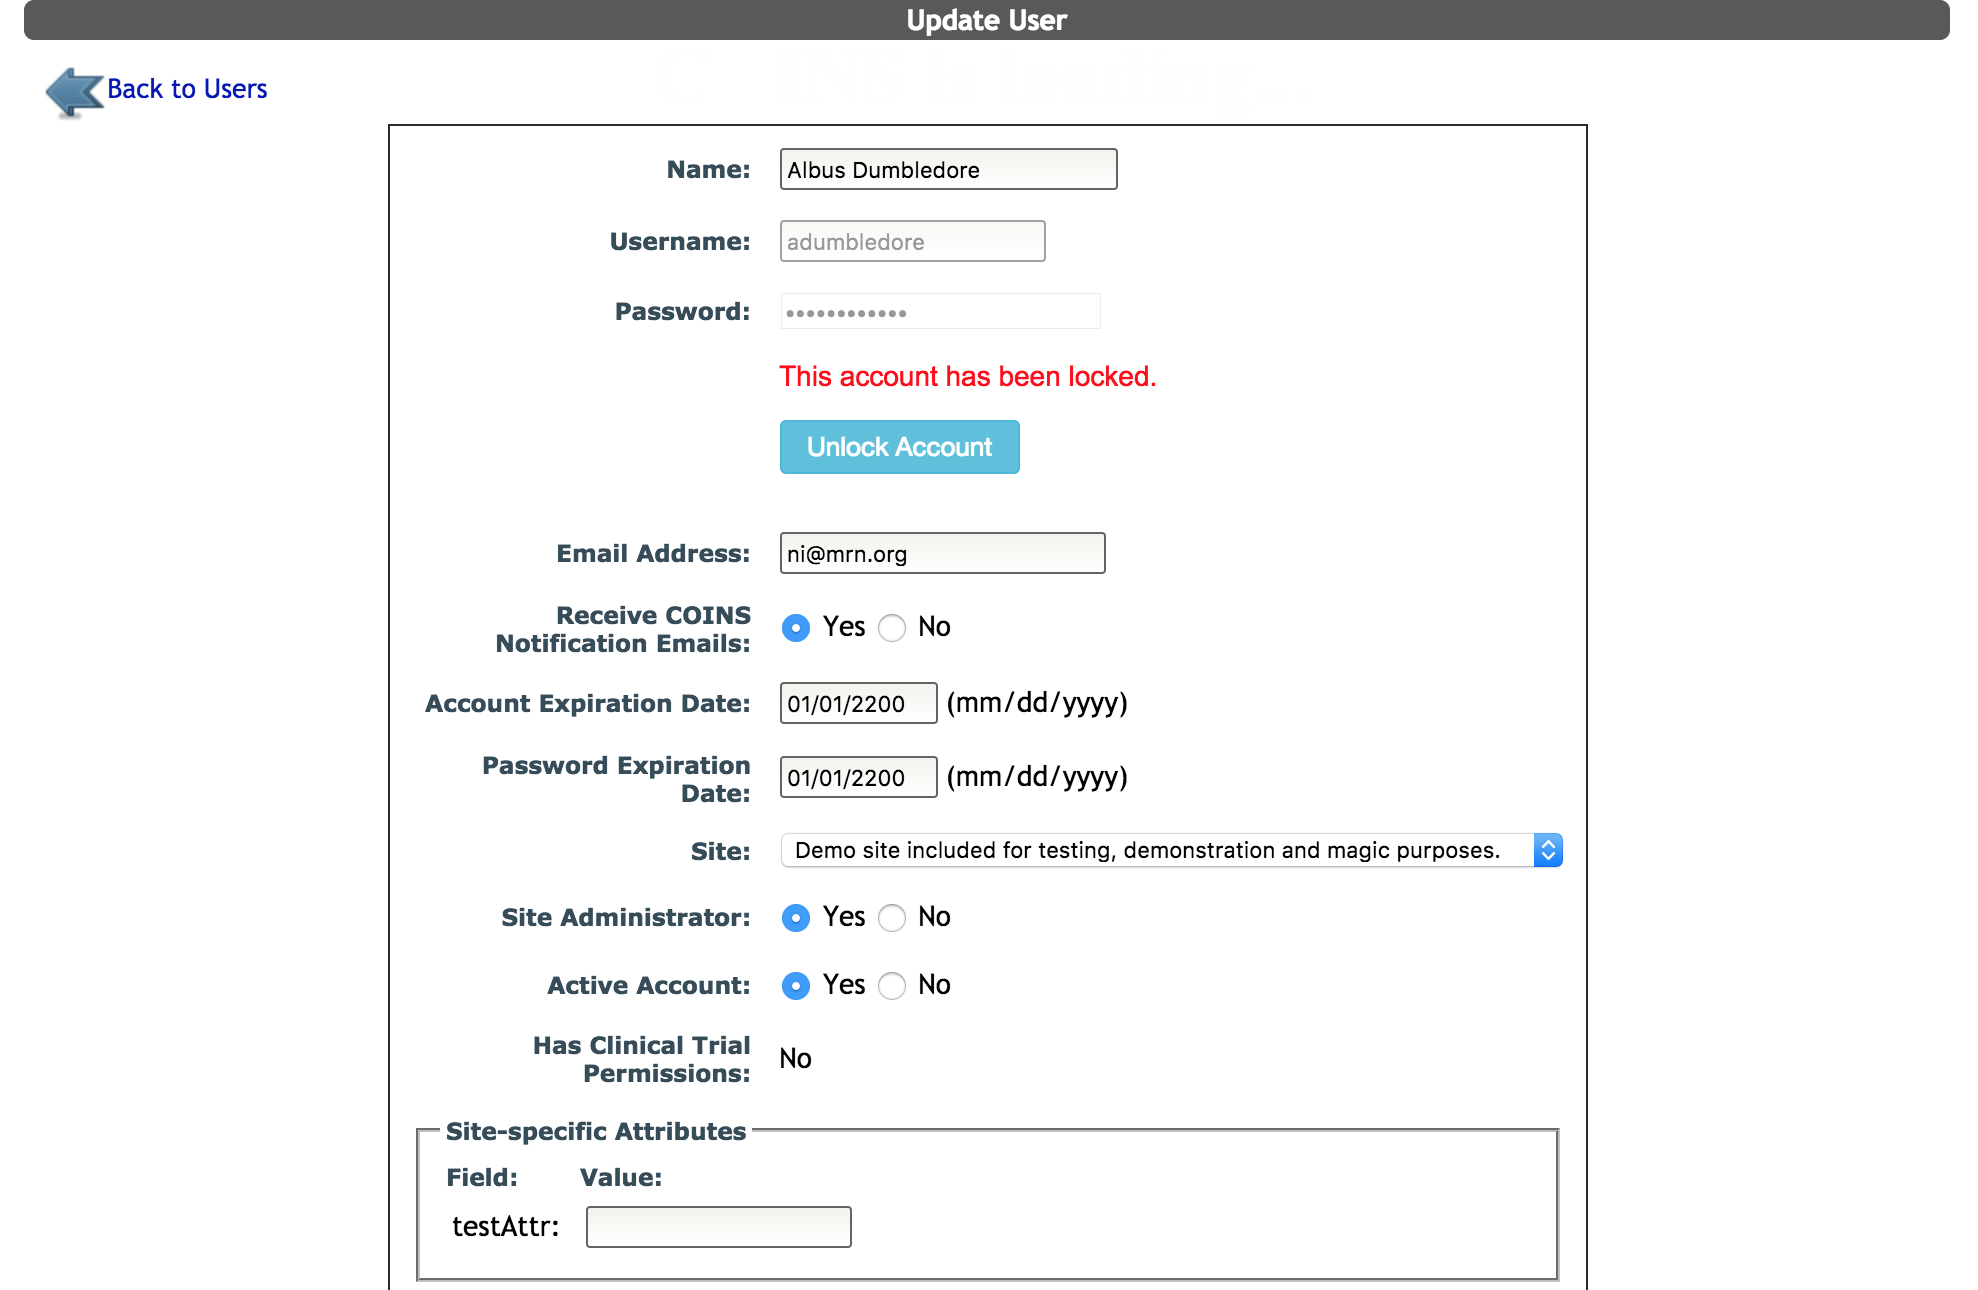Click the Password Expiration Date field
1978x1290 pixels.
click(858, 777)
